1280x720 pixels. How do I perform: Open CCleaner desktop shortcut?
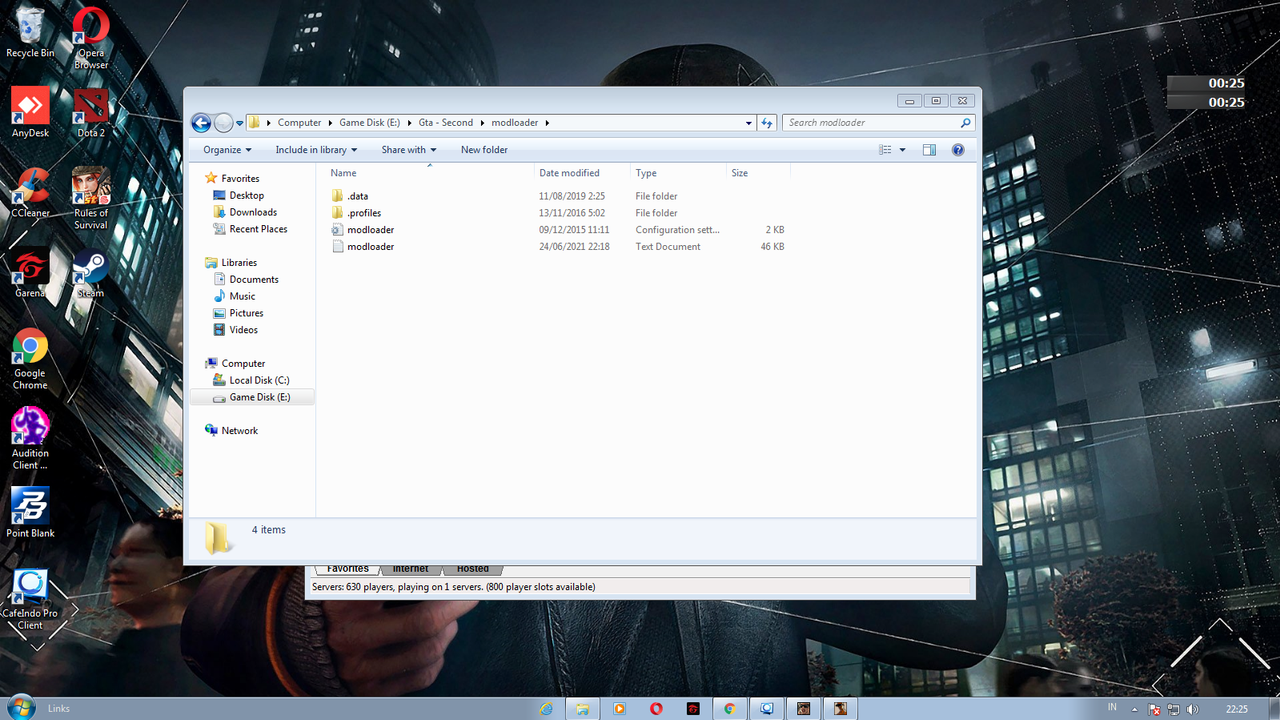[x=30, y=192]
